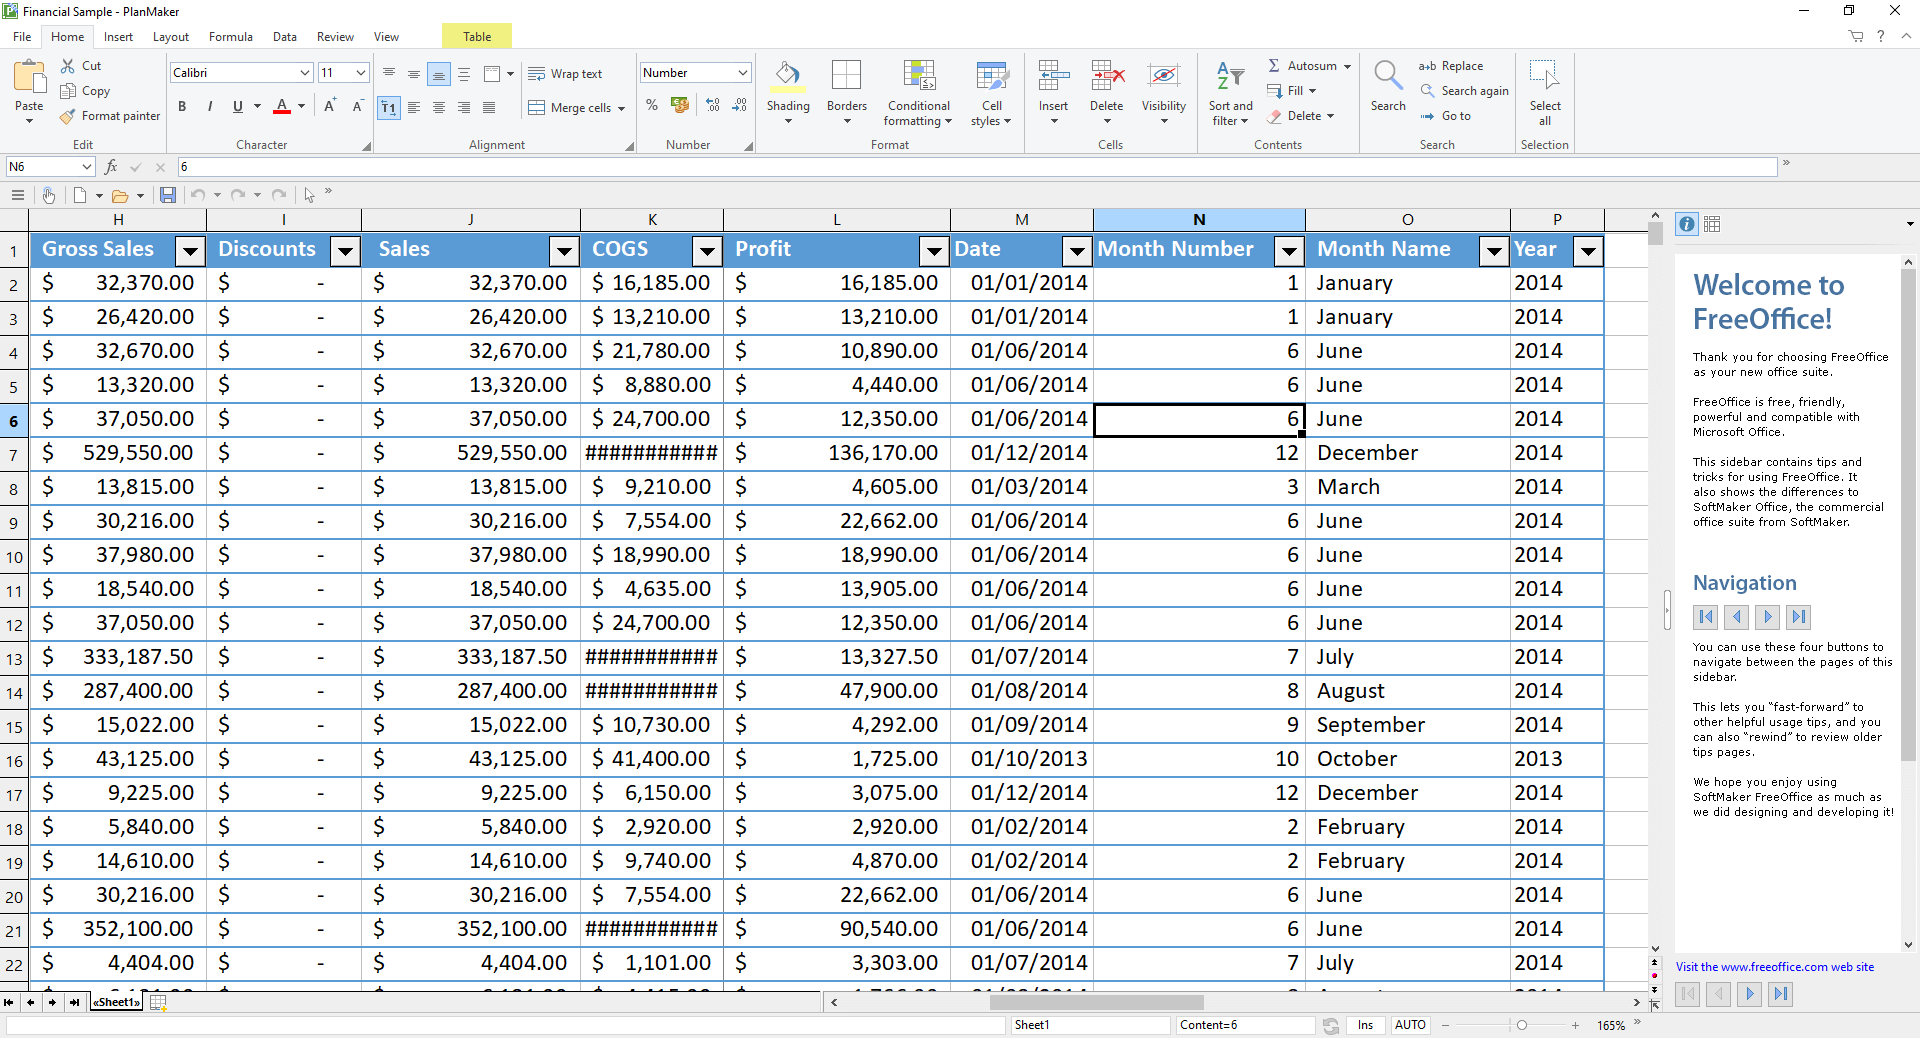Save the document with the floppy disk icon
The height and width of the screenshot is (1038, 1920).
pyautogui.click(x=168, y=195)
